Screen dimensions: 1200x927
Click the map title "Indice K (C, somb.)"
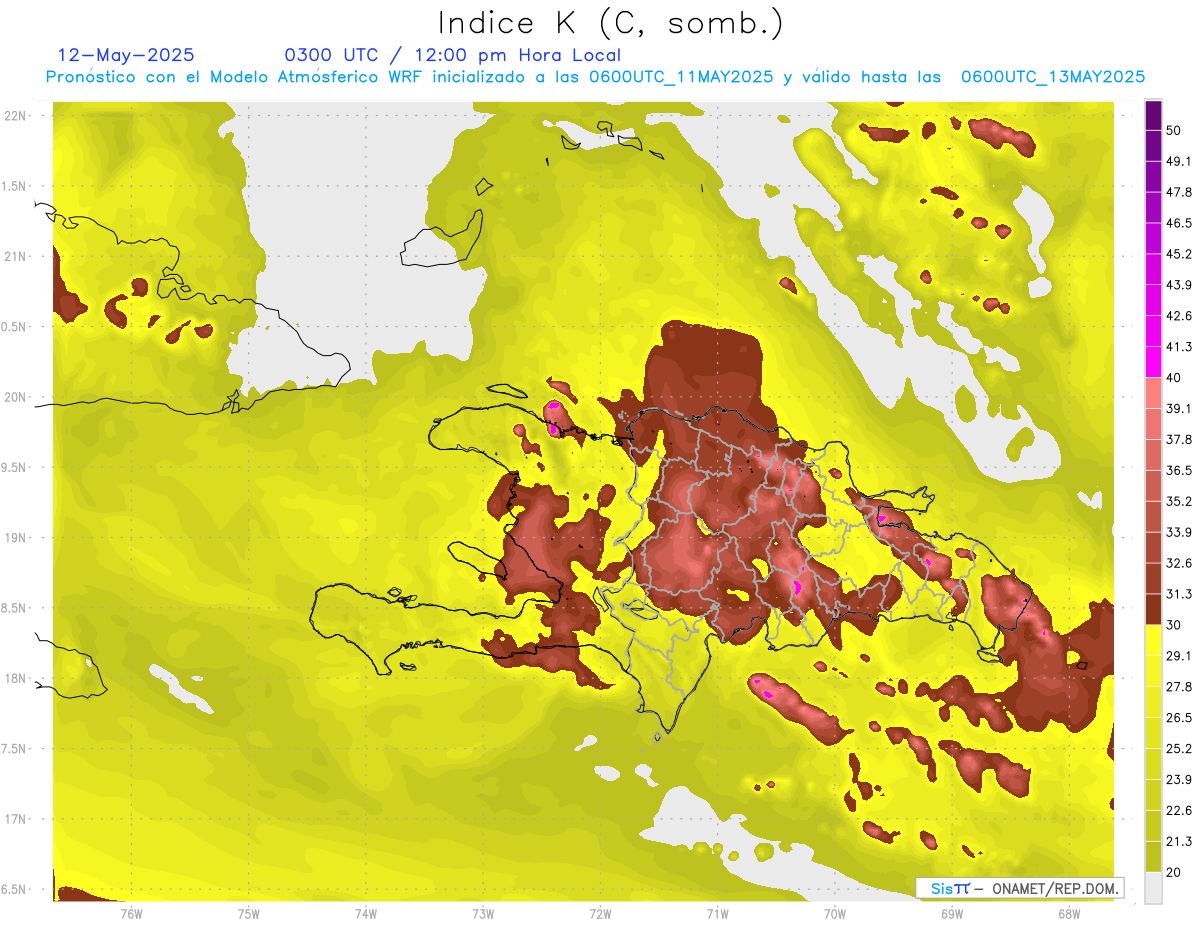click(x=610, y=22)
